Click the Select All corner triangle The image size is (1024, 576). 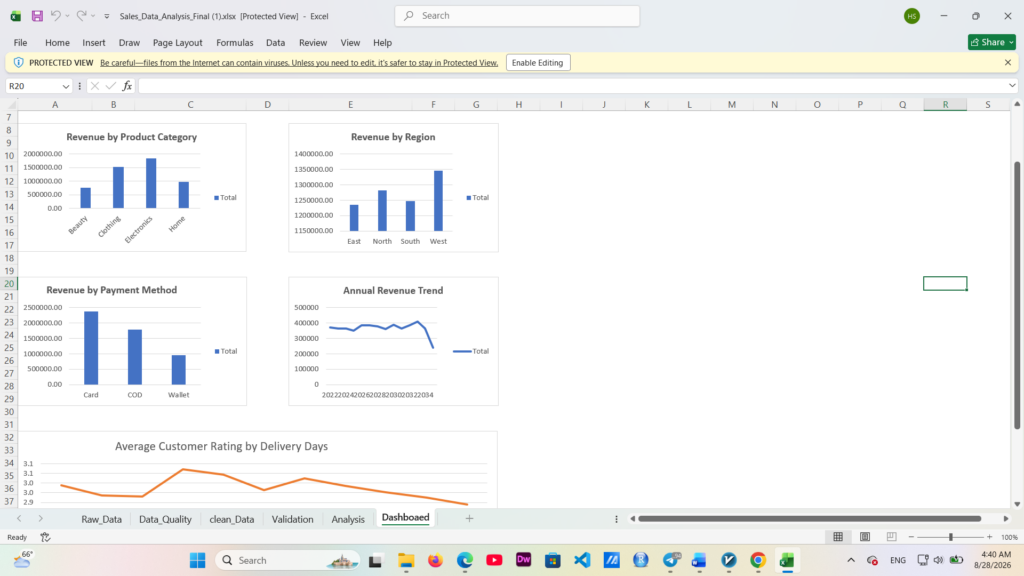(x=11, y=104)
